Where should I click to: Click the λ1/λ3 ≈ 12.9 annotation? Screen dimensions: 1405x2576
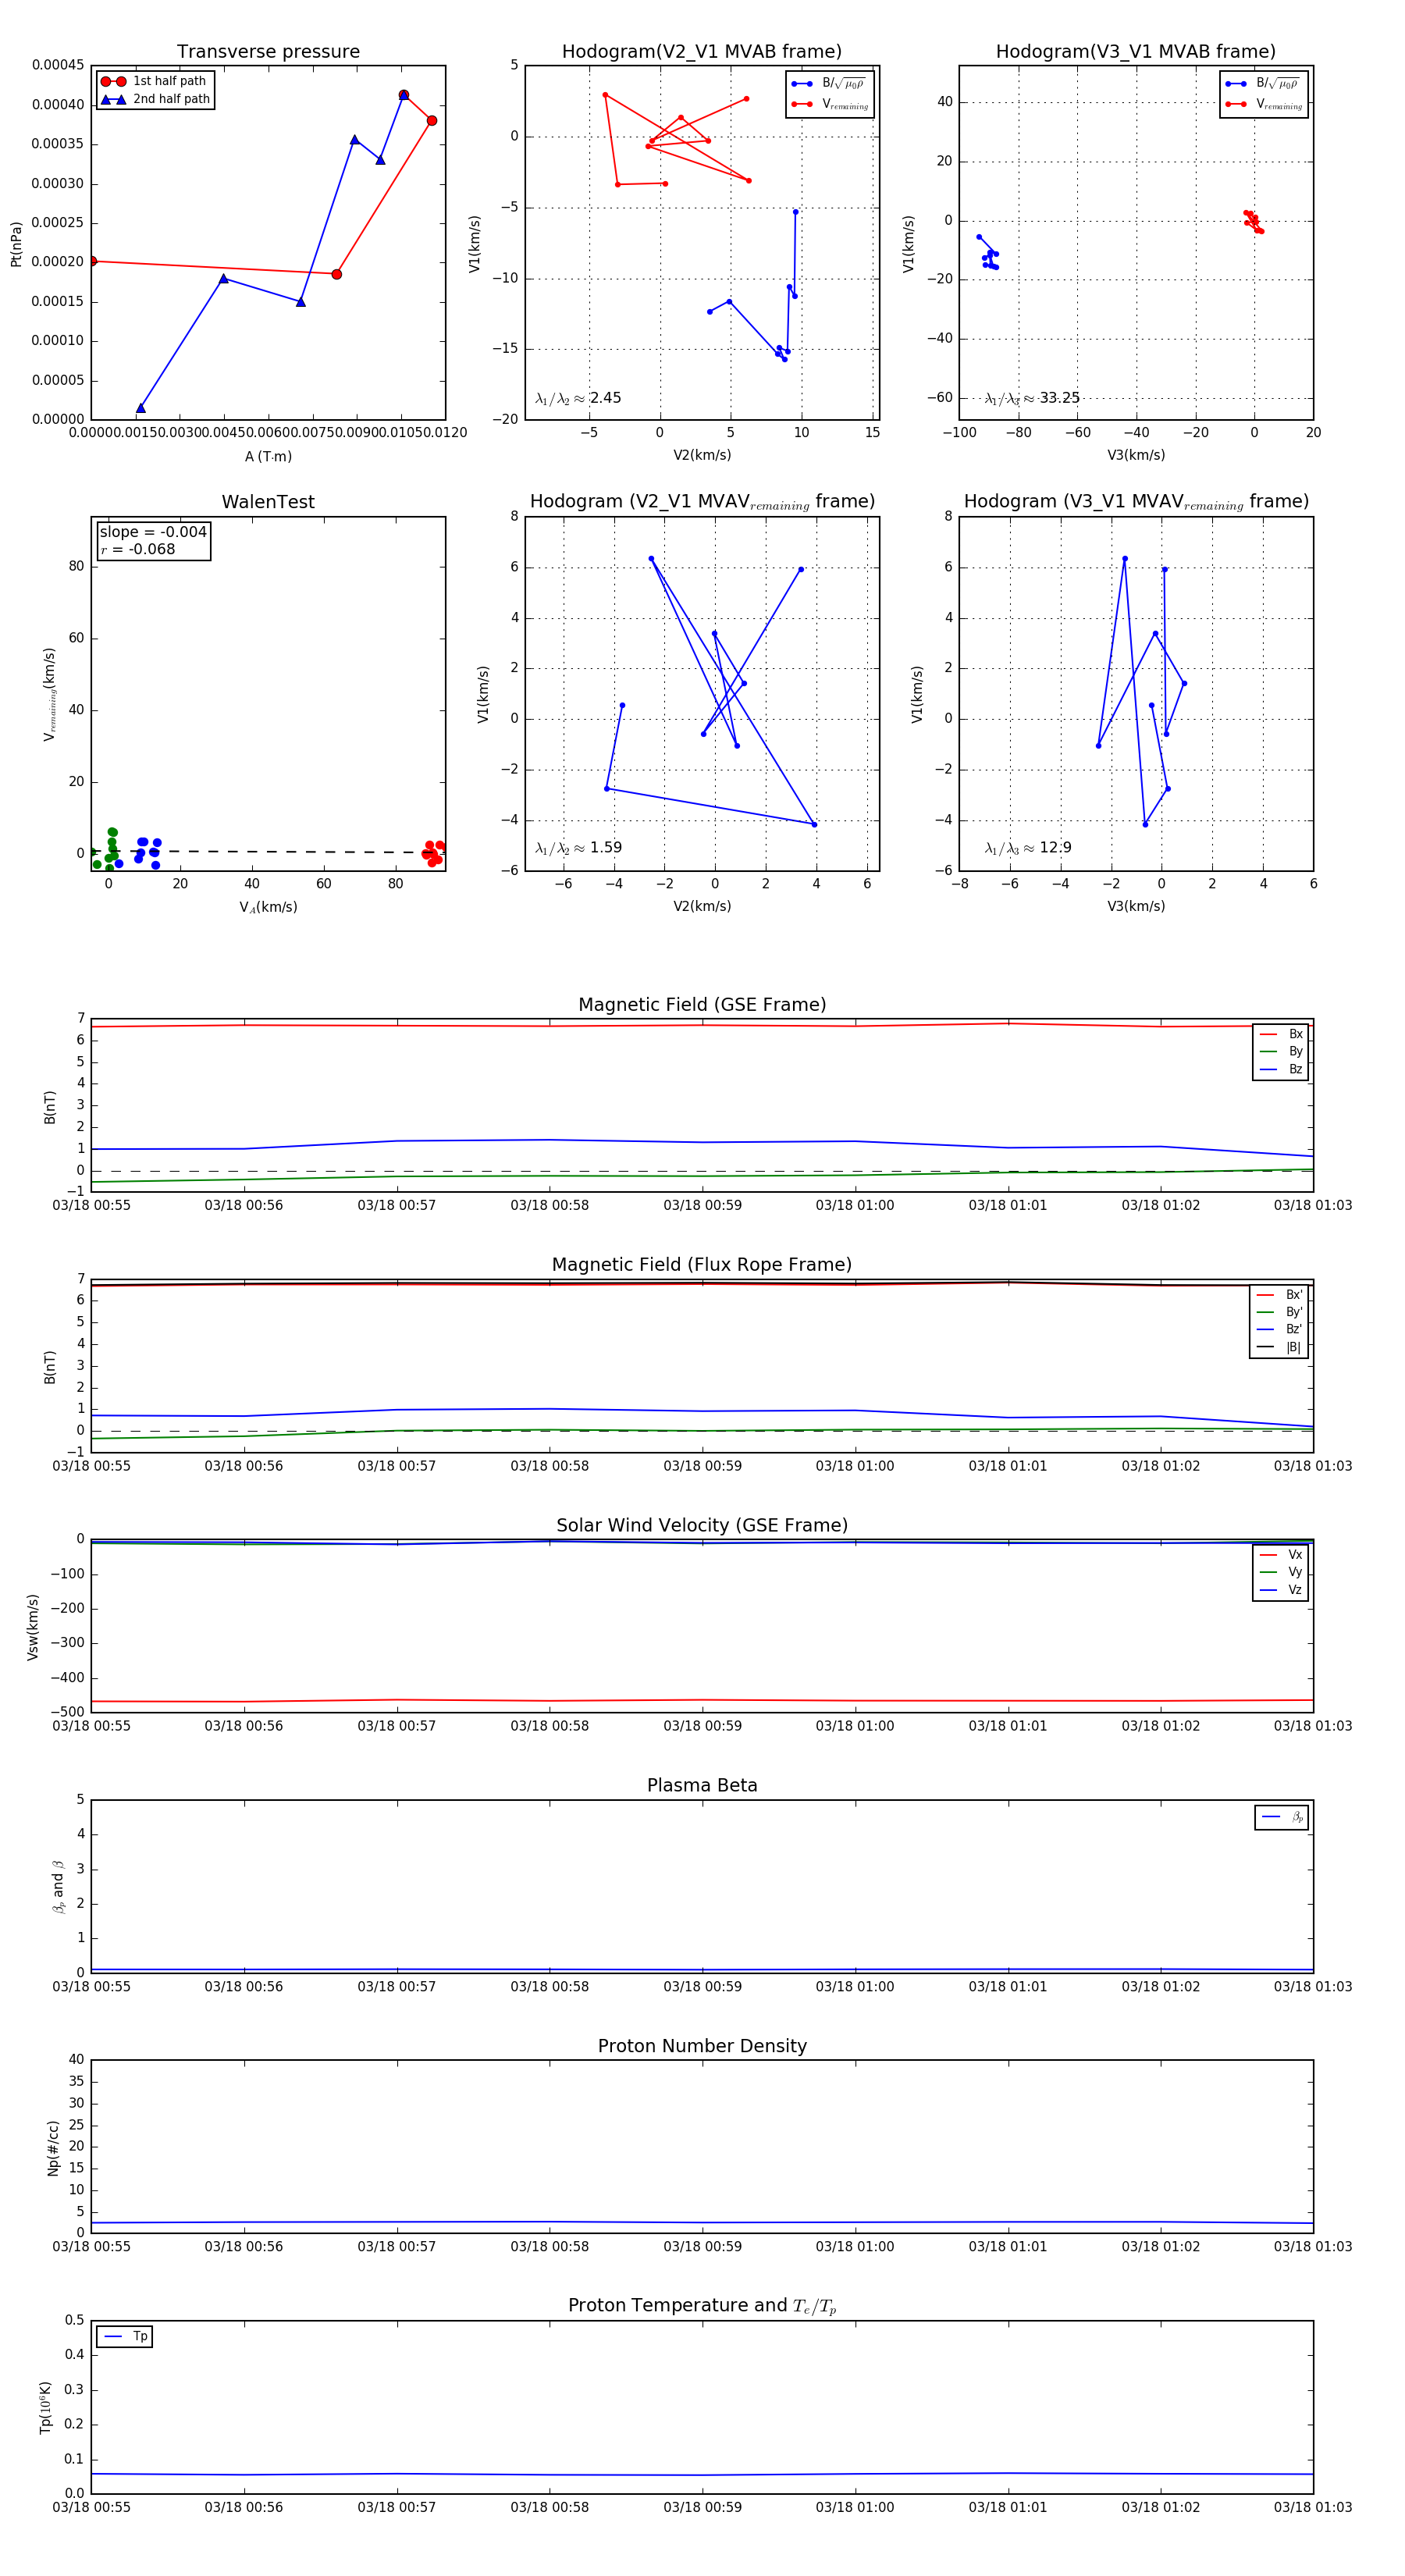(x=1028, y=848)
